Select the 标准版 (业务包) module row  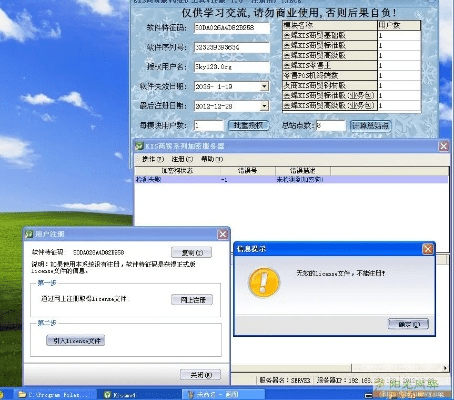coord(330,95)
